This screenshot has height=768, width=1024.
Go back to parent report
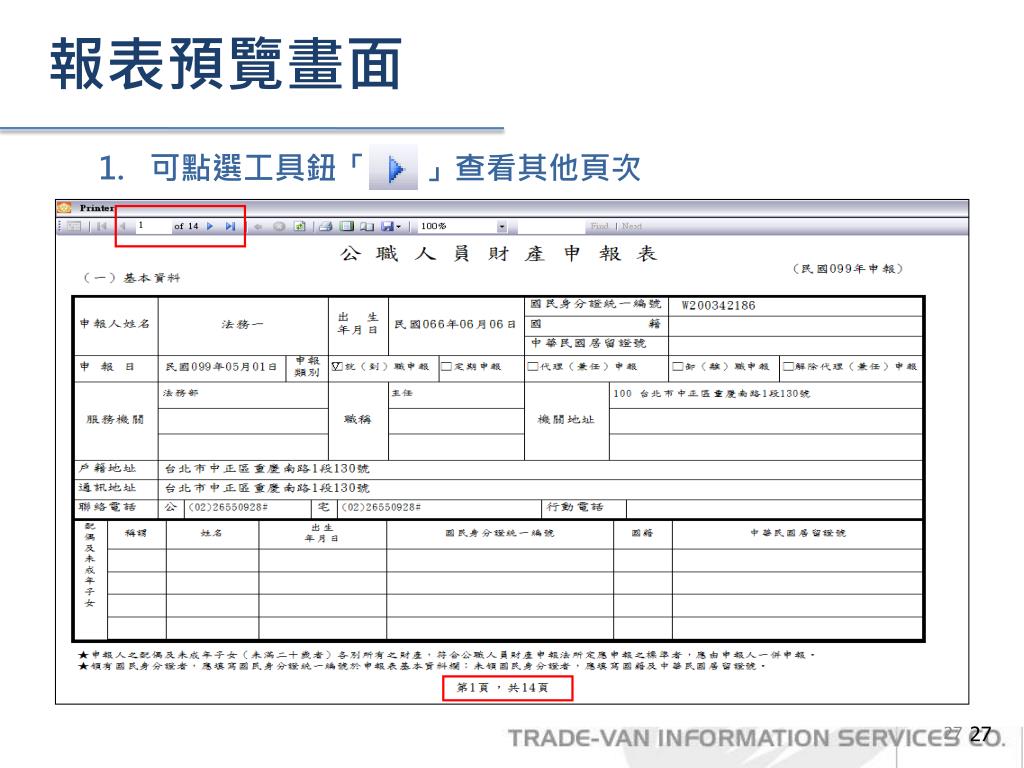pos(258,226)
